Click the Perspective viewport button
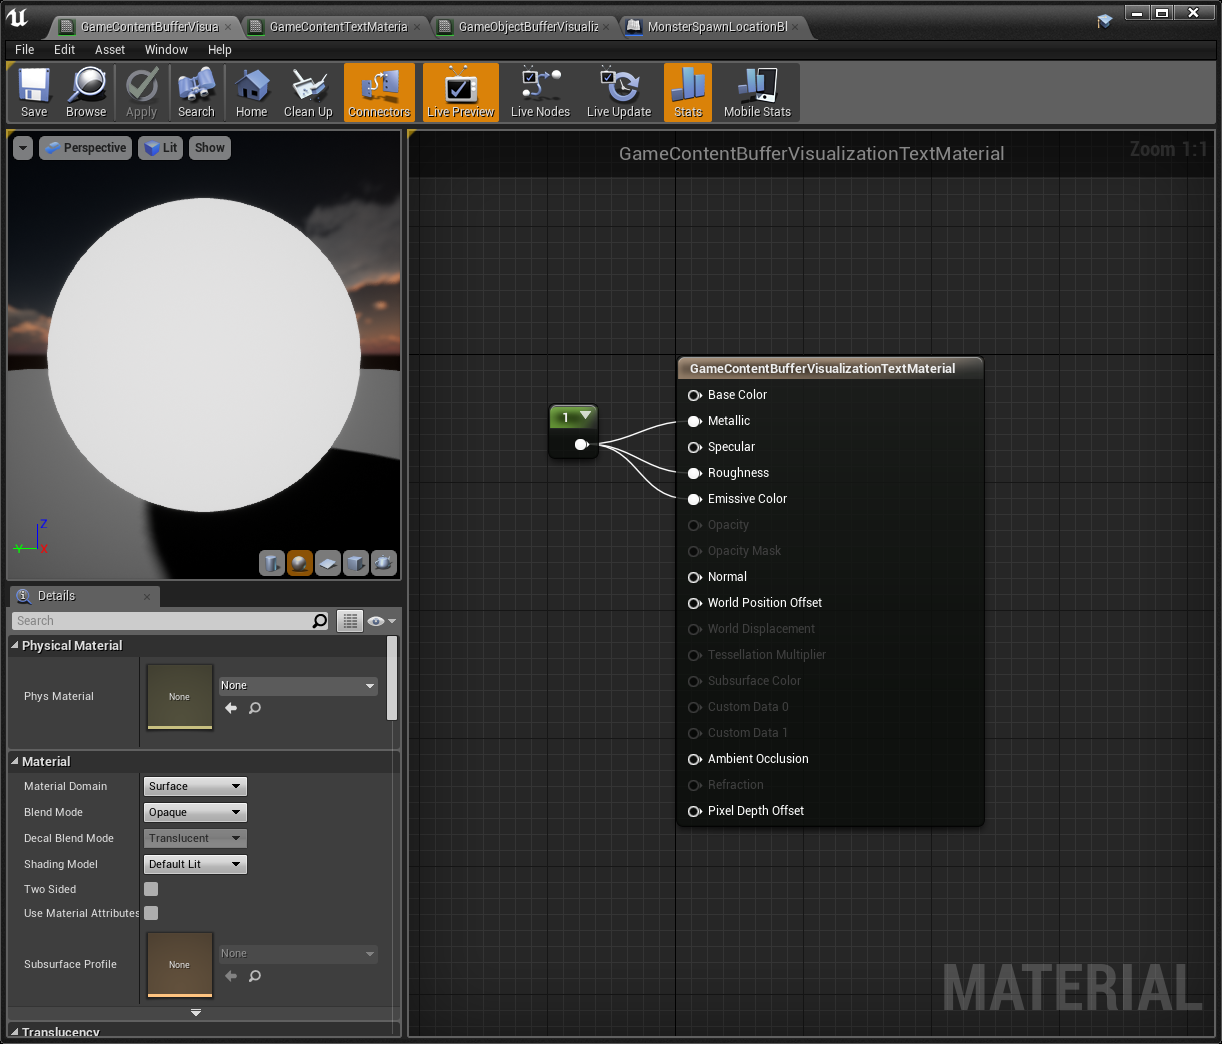The image size is (1222, 1044). click(x=85, y=147)
